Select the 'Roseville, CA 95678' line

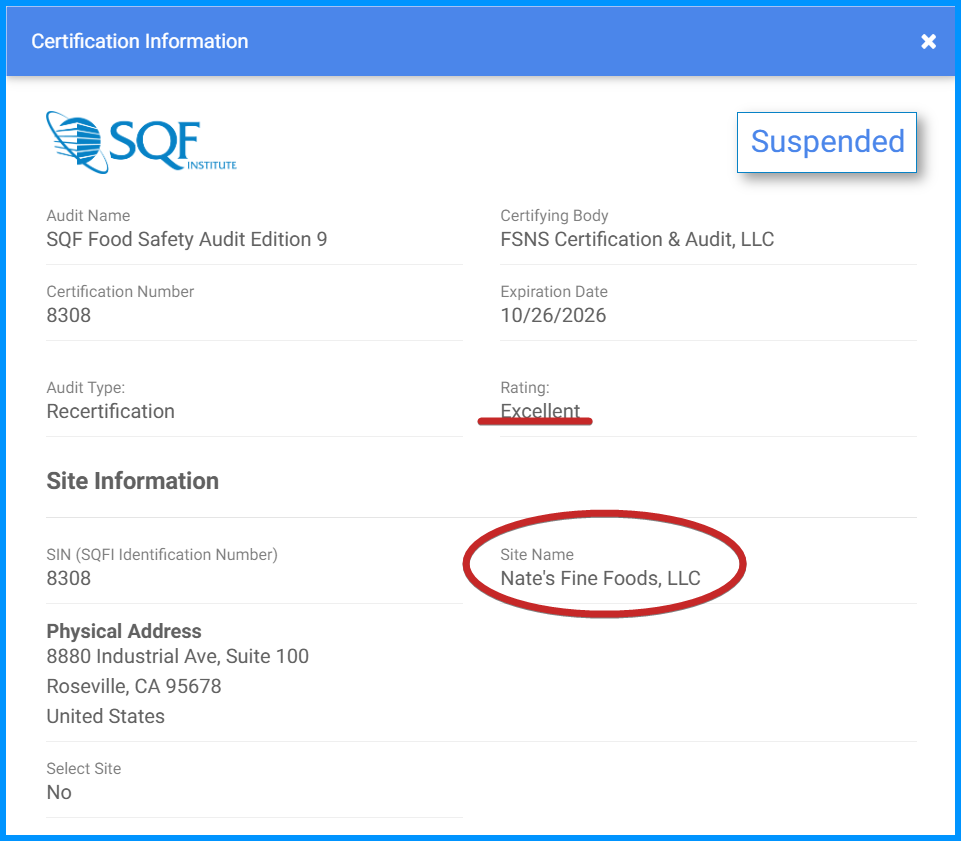pos(134,686)
